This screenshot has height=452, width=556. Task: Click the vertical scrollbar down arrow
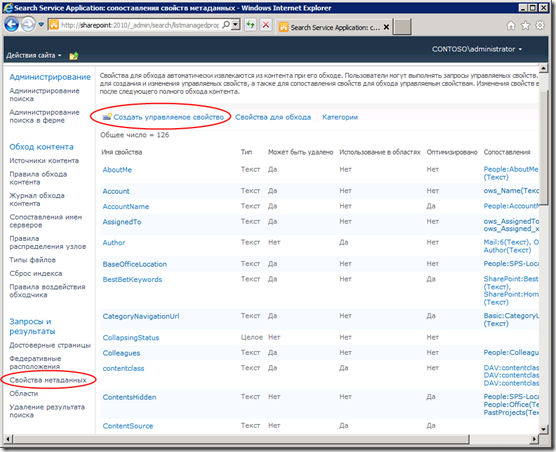coord(543,429)
